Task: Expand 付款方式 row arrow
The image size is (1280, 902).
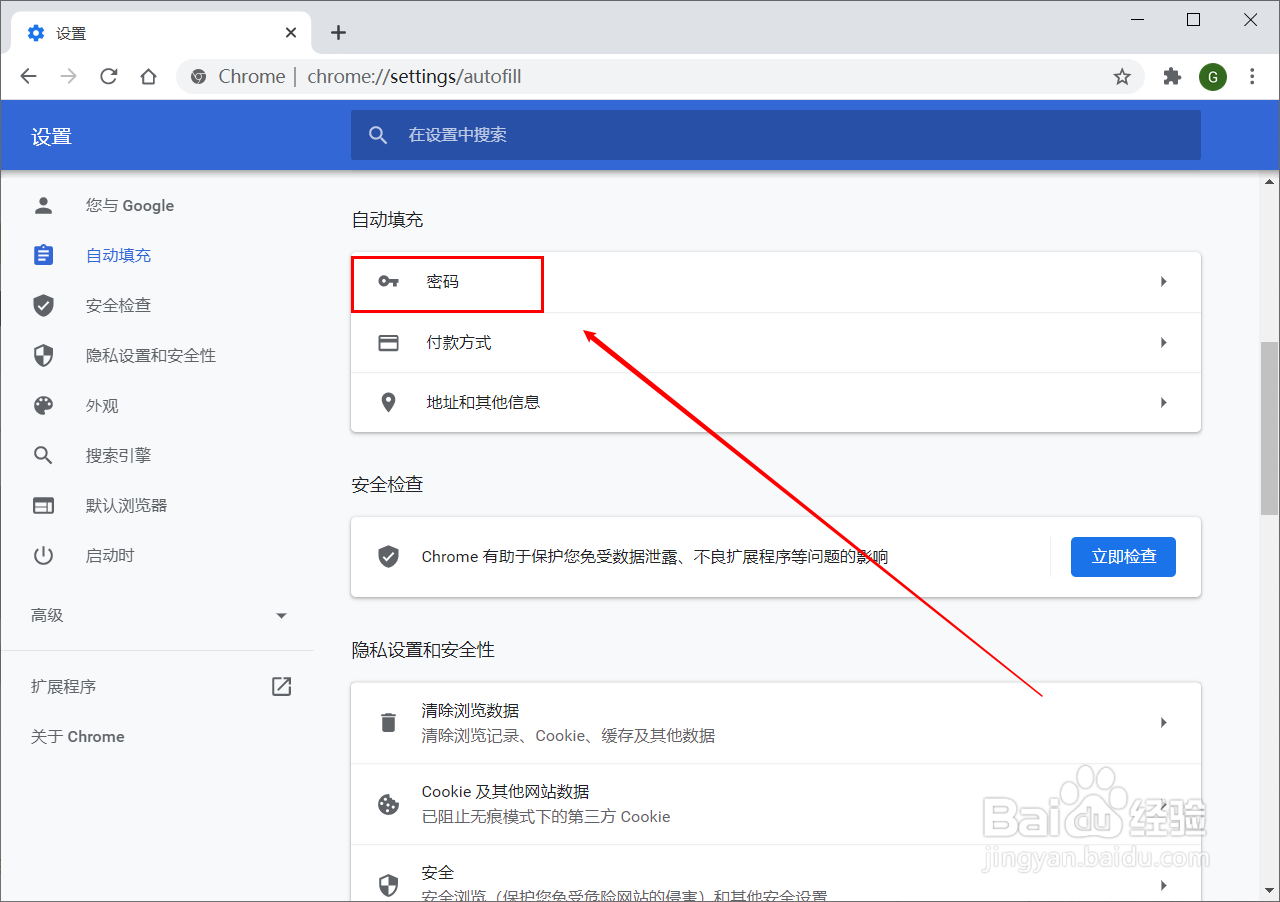Action: coord(1163,342)
